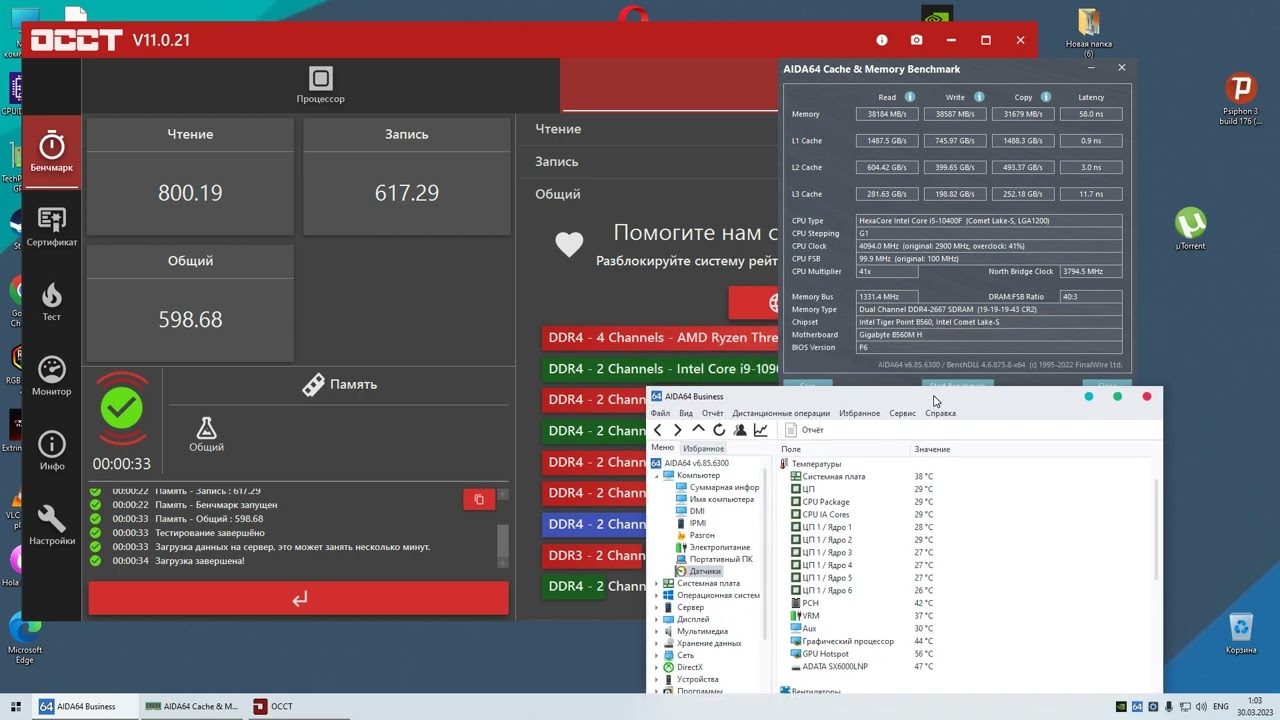Image resolution: width=1280 pixels, height=720 pixels.
Task: Click the info icon next to Copy column
Action: tap(1046, 97)
